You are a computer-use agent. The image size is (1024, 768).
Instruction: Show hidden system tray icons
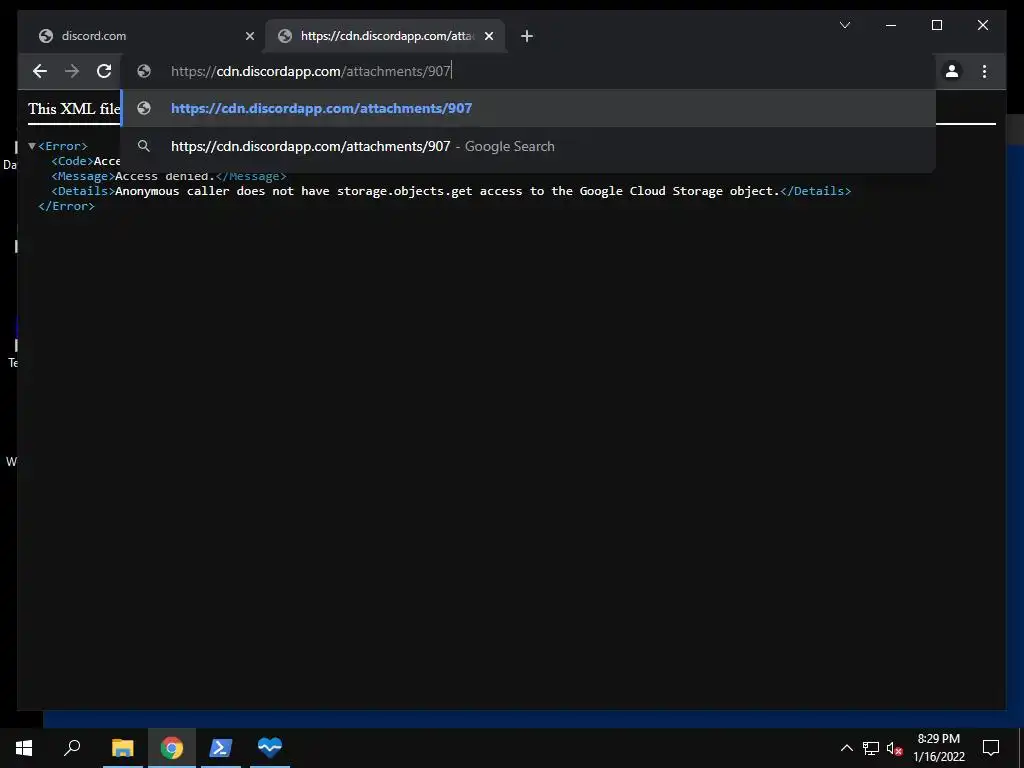(x=846, y=748)
